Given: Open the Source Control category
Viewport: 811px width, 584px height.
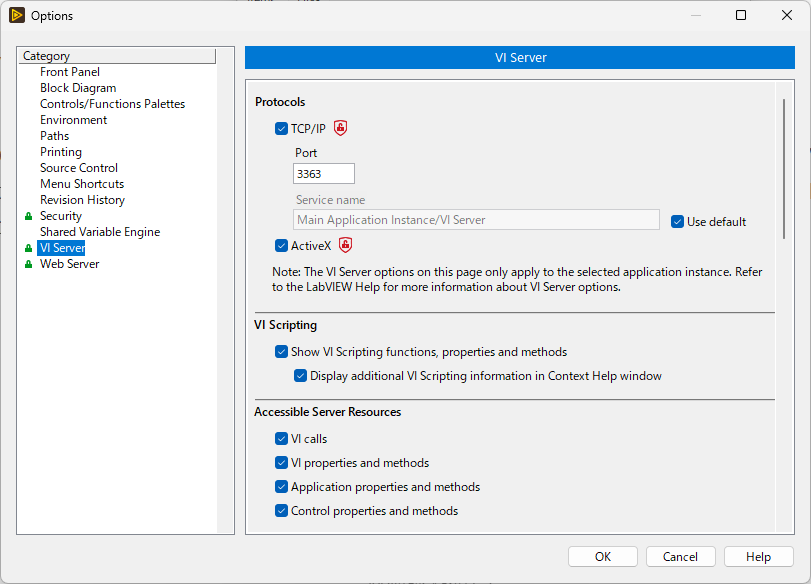Looking at the screenshot, I should (x=79, y=168).
